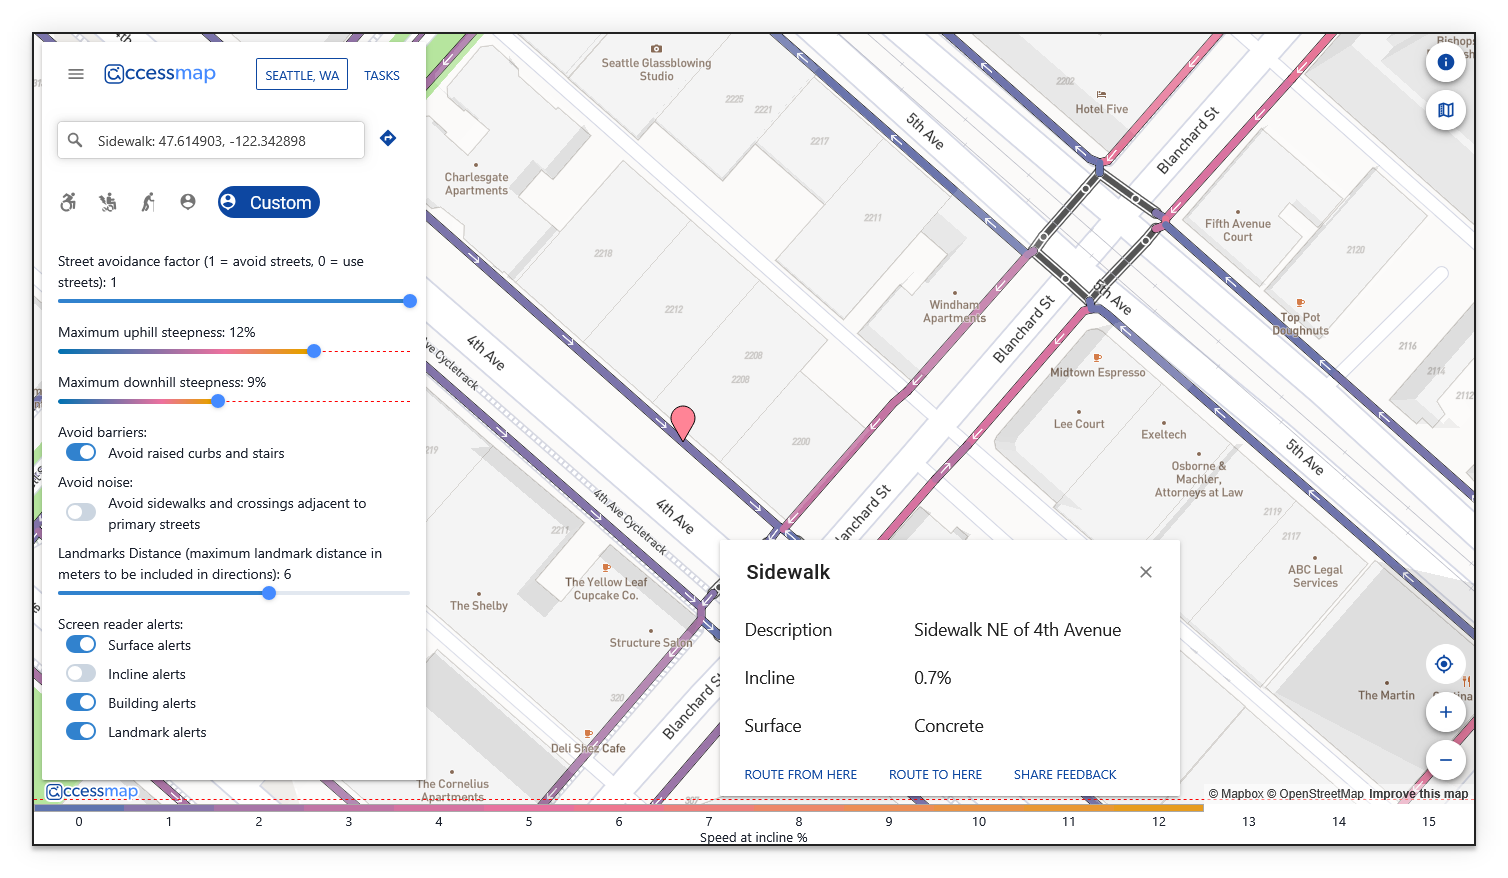Adjust the Maximum uphill steepness slider
This screenshot has height=878, width=1508.
(x=314, y=351)
